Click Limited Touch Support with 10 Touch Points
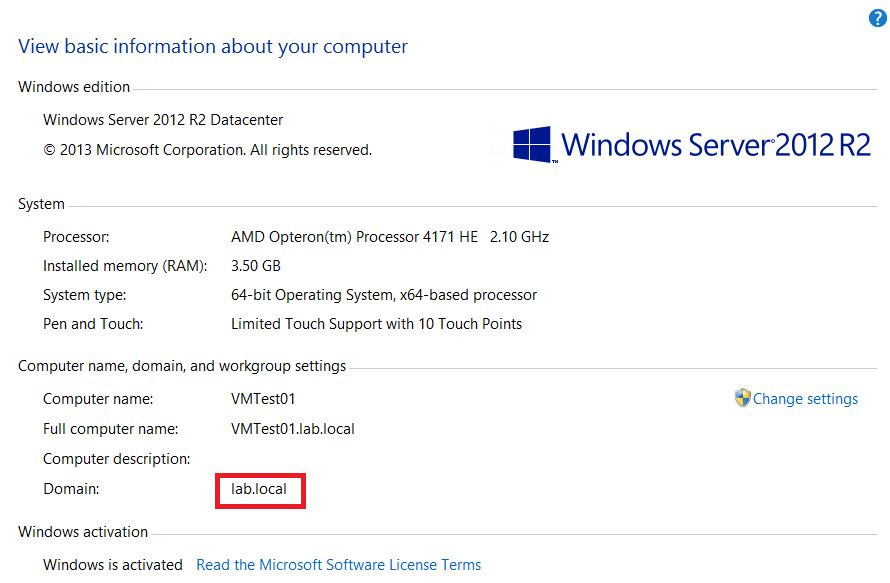 (376, 324)
